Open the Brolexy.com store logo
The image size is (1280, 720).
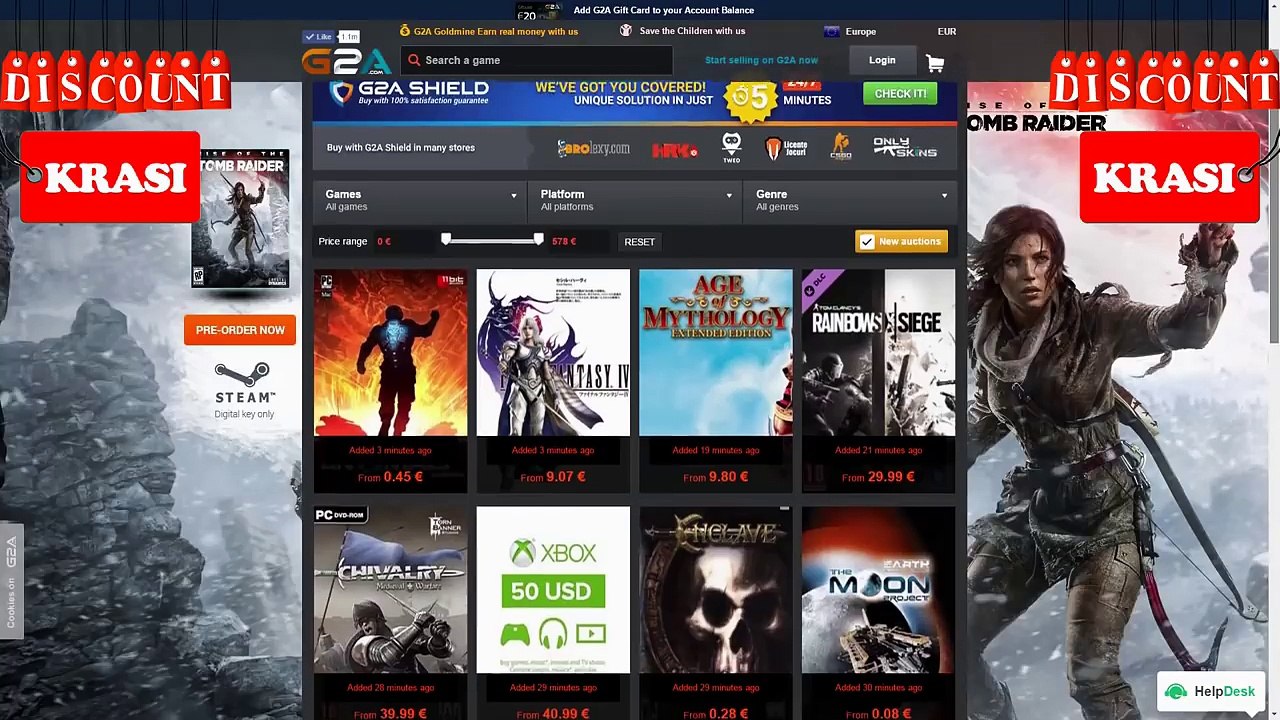(594, 149)
